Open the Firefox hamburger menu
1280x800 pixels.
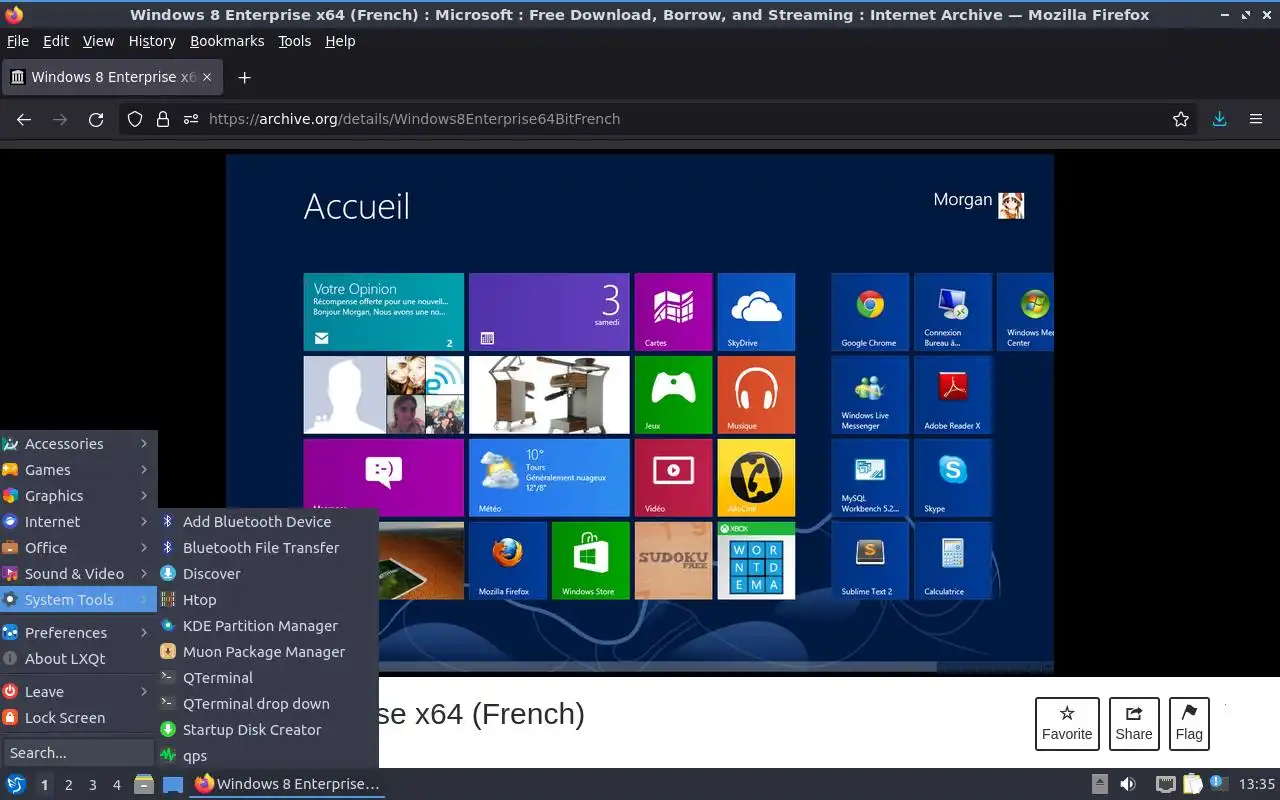1256,119
